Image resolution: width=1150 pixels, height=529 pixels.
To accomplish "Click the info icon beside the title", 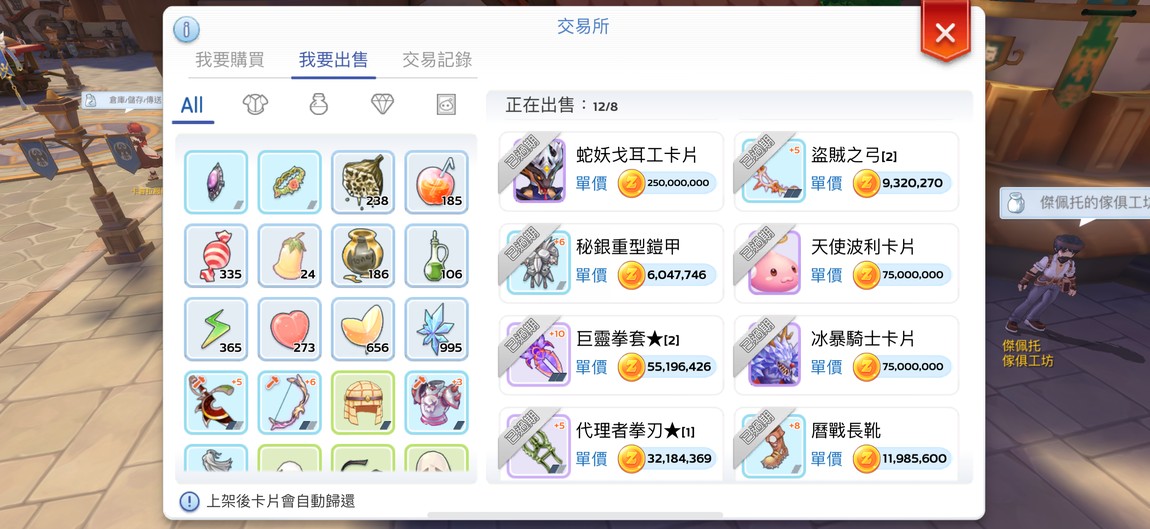I will click(186, 29).
